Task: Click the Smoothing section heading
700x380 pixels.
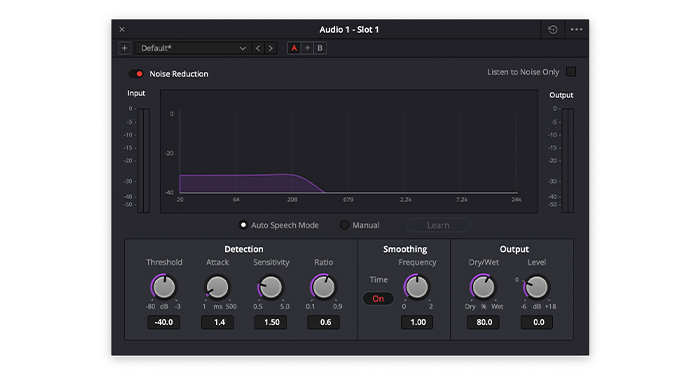Action: 405,249
